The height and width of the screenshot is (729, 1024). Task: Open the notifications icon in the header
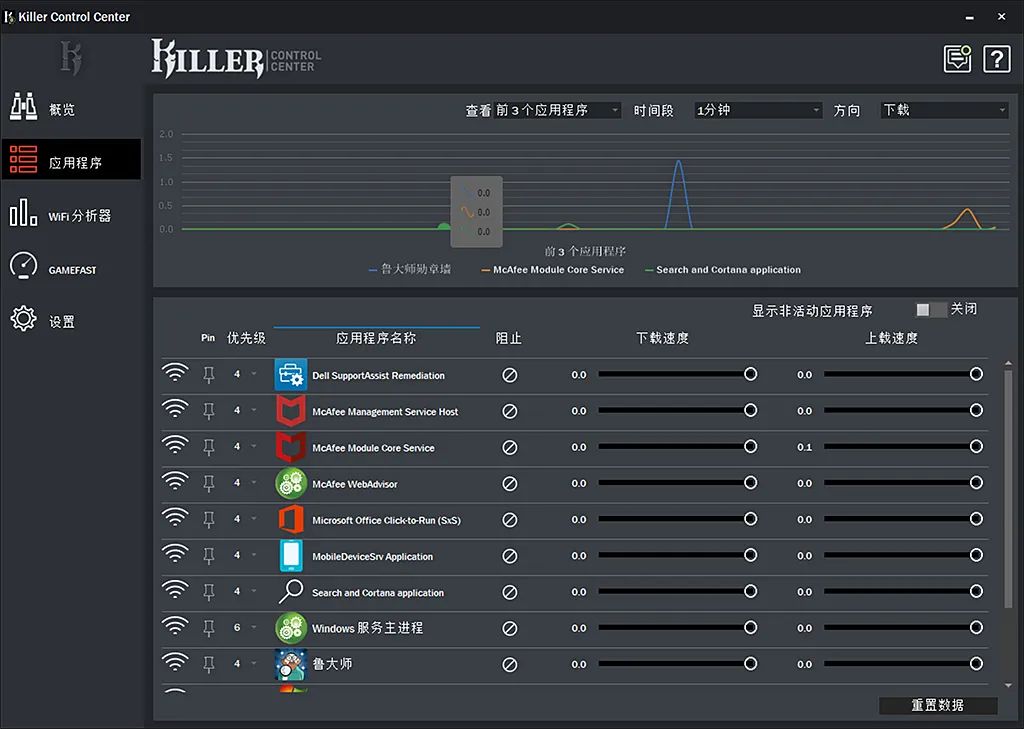pyautogui.click(x=957, y=59)
